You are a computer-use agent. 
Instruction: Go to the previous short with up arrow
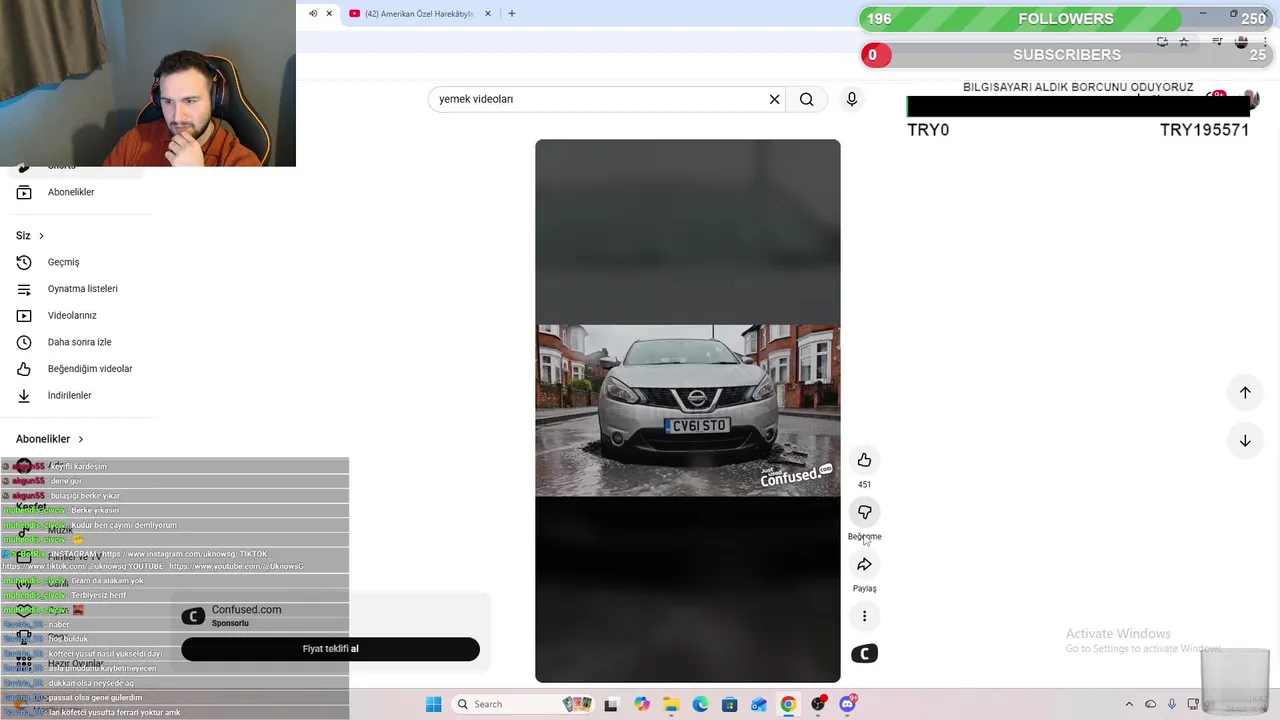1245,392
